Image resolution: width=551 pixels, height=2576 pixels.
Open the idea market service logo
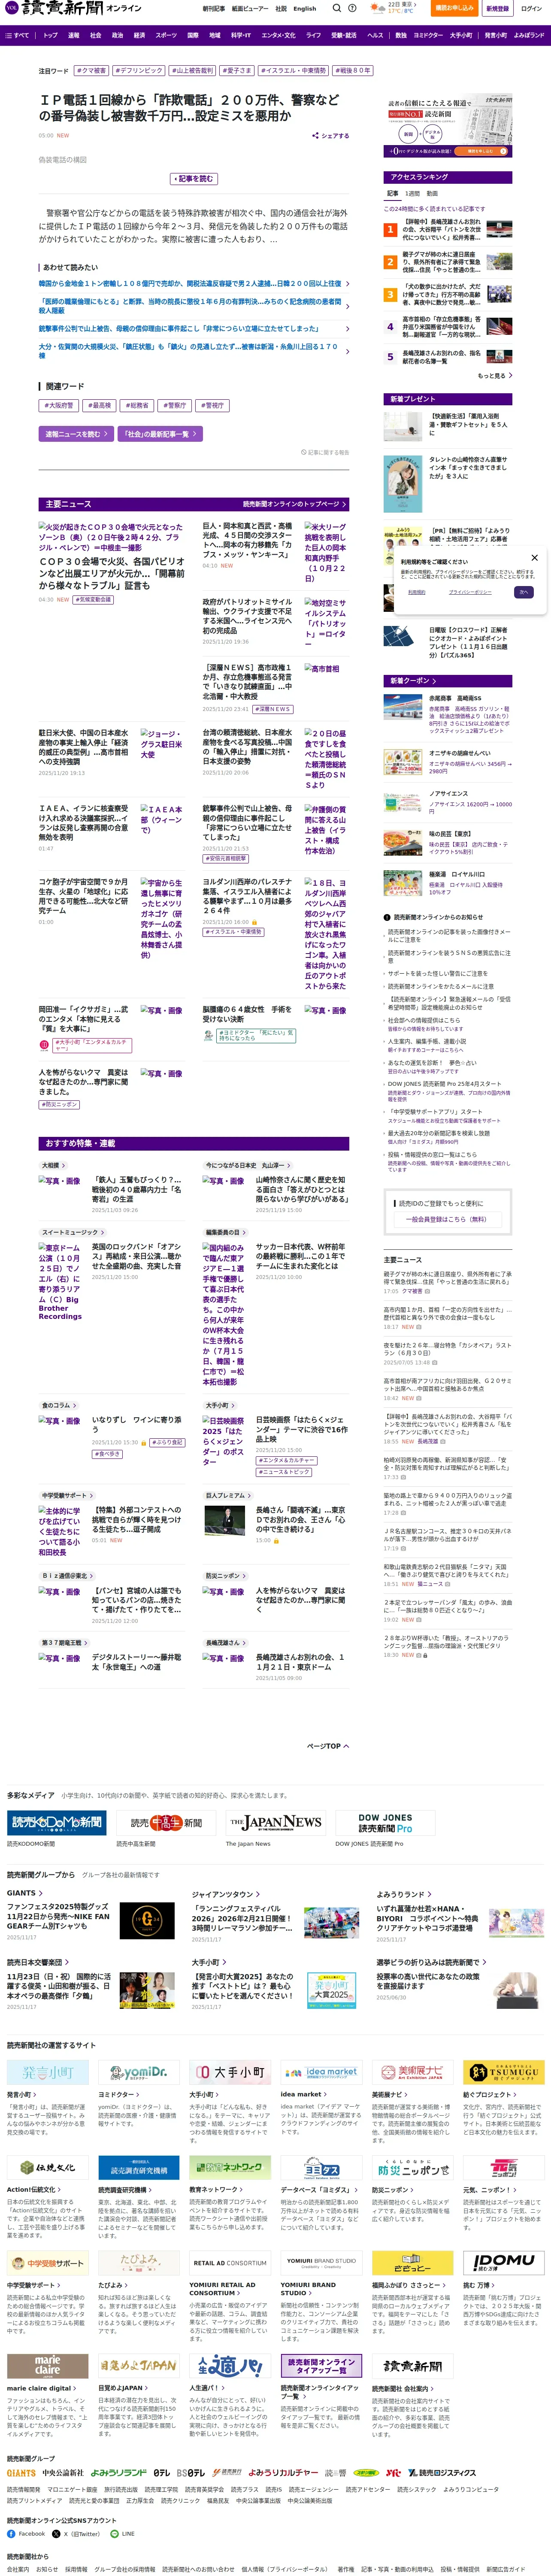(x=321, y=2072)
